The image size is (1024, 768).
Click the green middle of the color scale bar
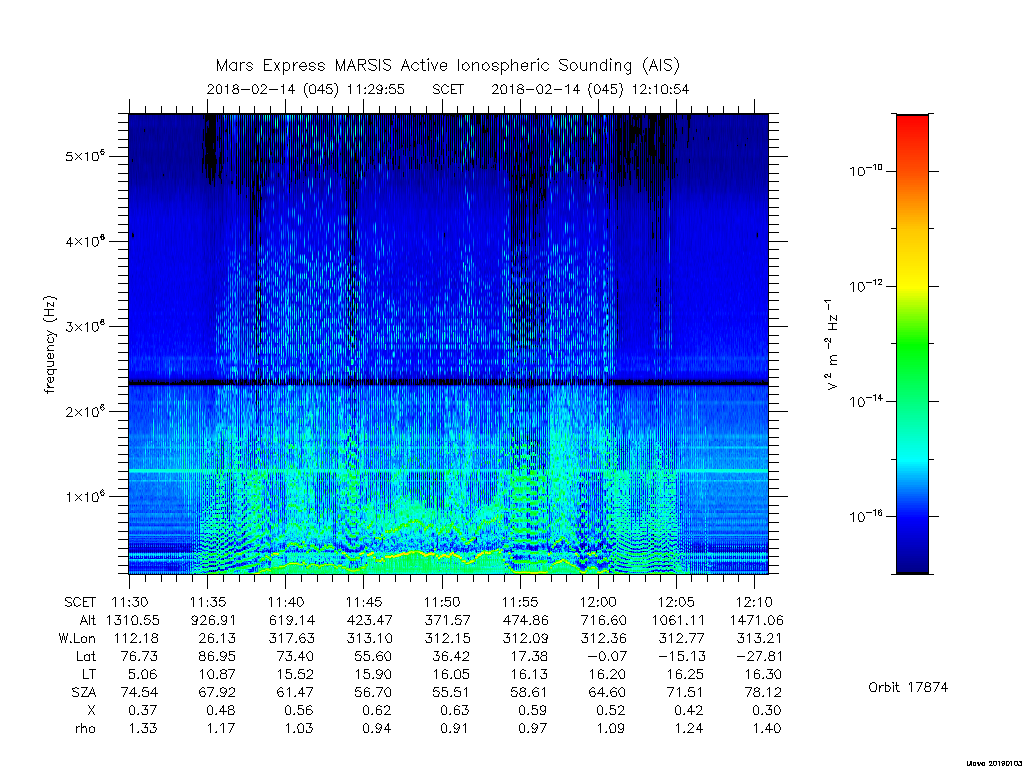point(912,343)
